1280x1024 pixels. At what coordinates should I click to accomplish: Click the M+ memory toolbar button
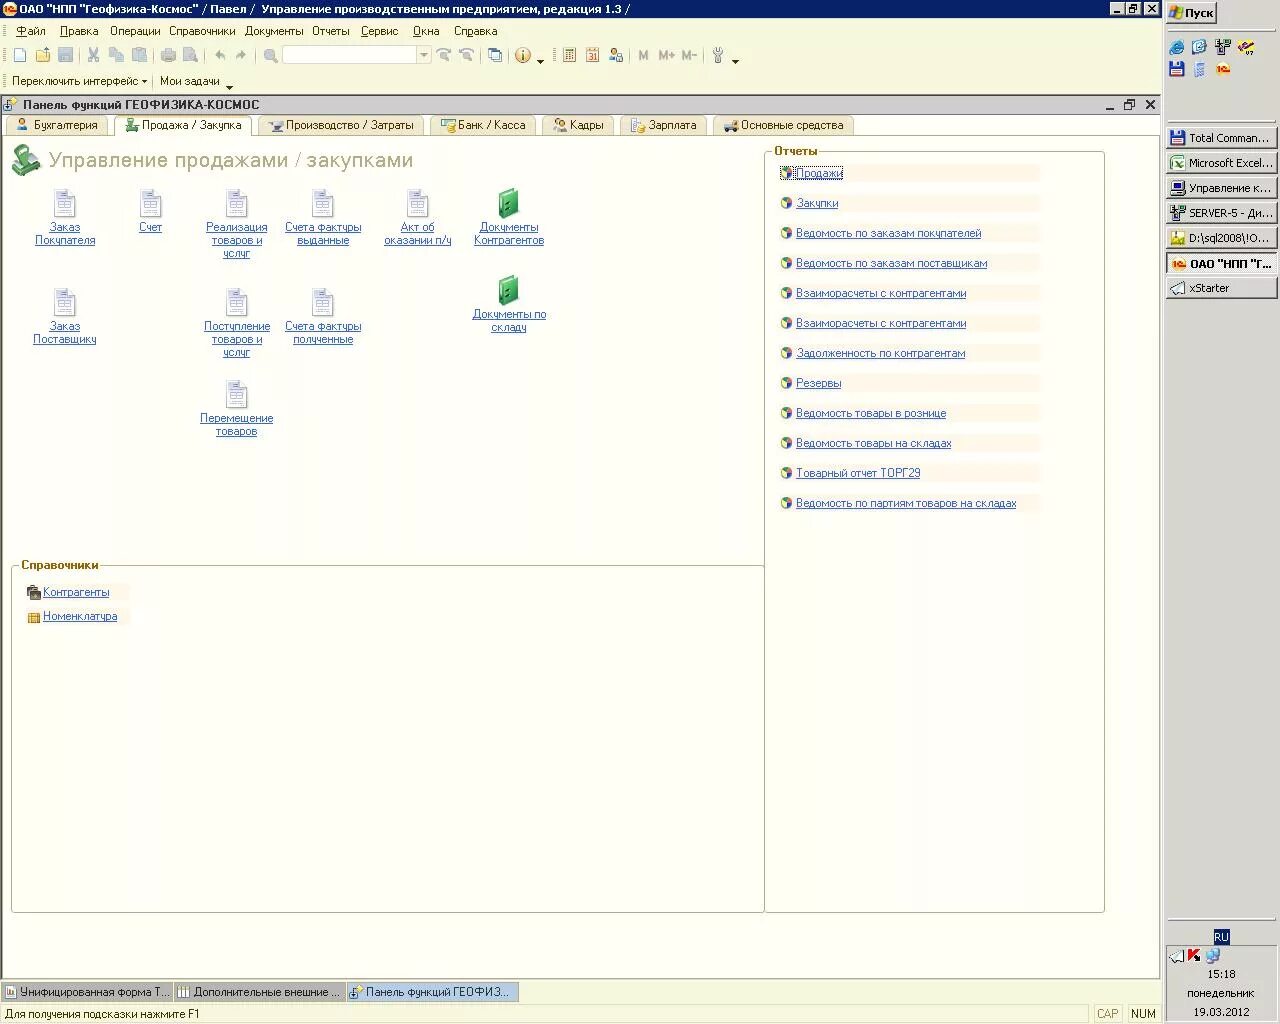[x=666, y=55]
